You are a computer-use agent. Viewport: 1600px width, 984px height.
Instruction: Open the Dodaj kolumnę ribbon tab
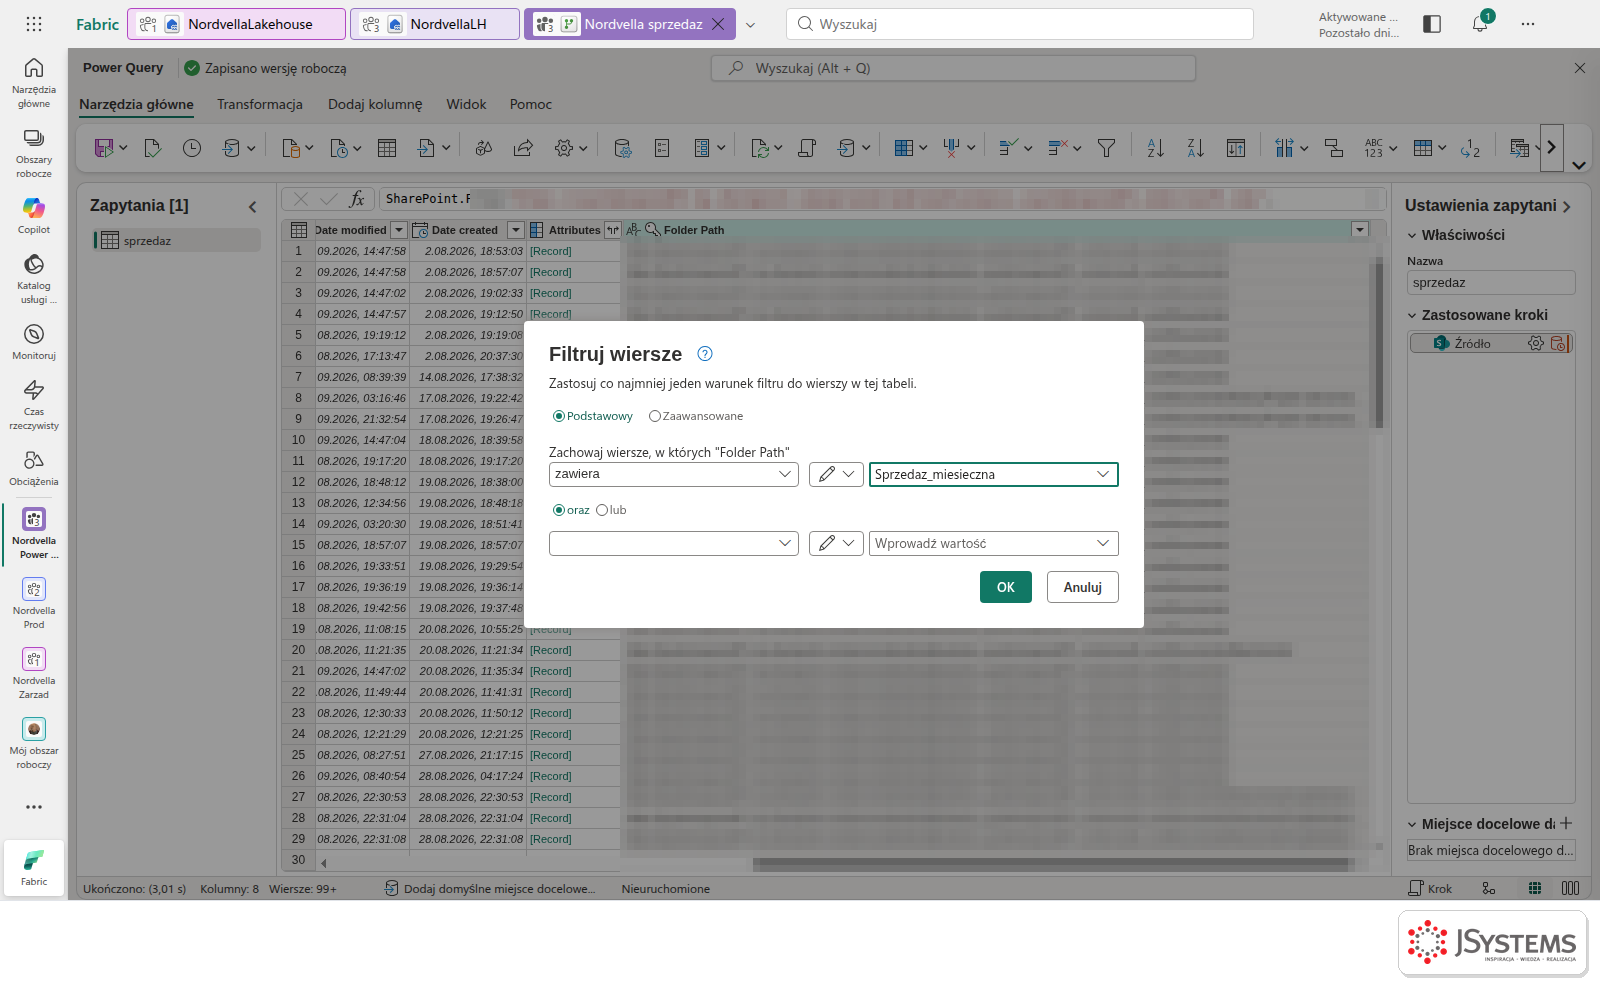click(x=375, y=104)
